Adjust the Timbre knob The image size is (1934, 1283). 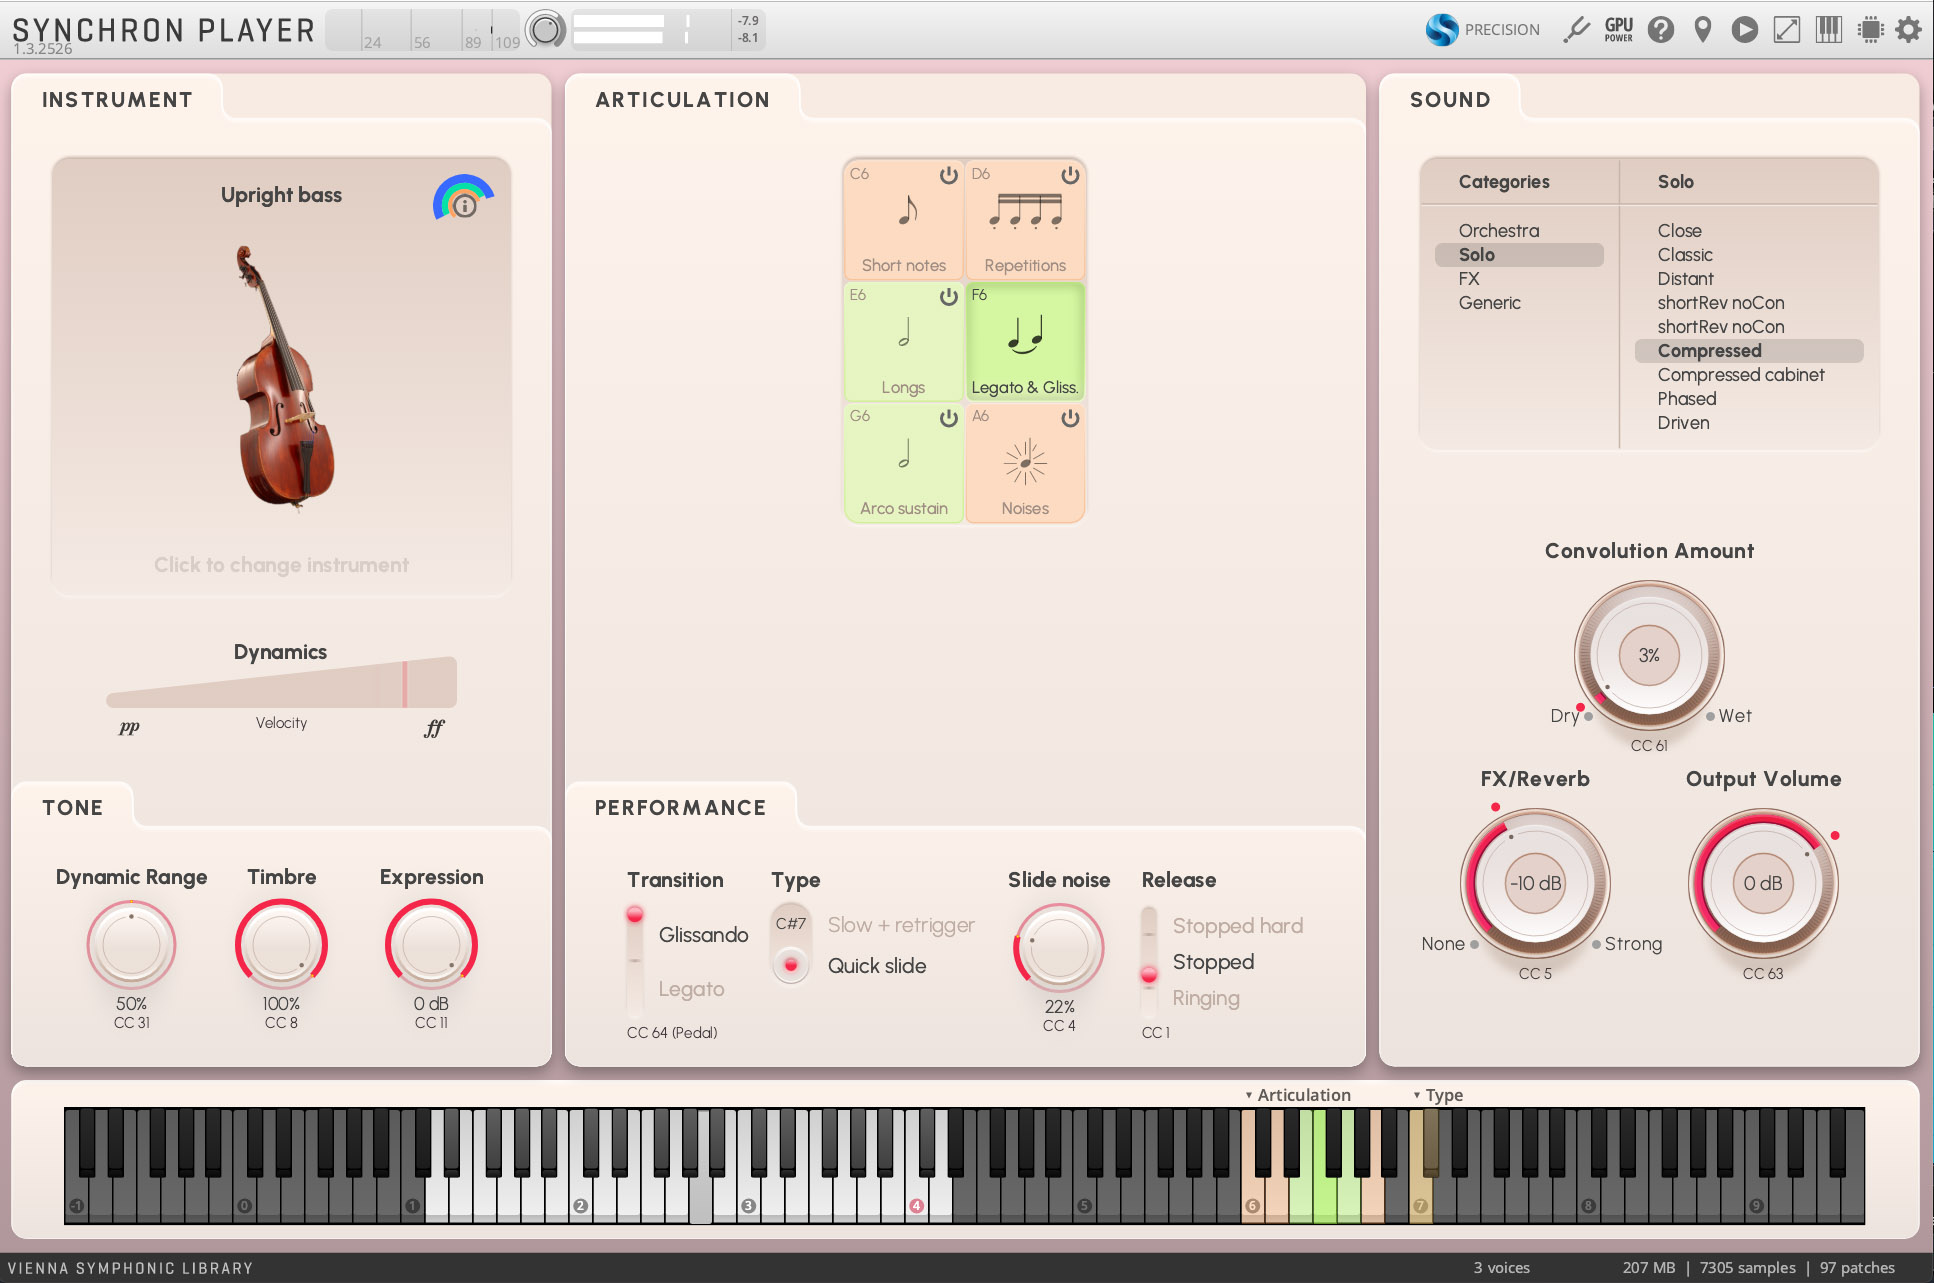pyautogui.click(x=281, y=945)
